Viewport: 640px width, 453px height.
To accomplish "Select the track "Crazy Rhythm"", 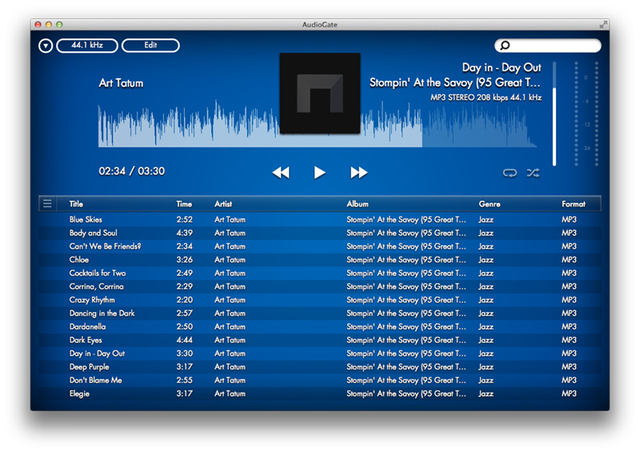I will tap(320, 300).
